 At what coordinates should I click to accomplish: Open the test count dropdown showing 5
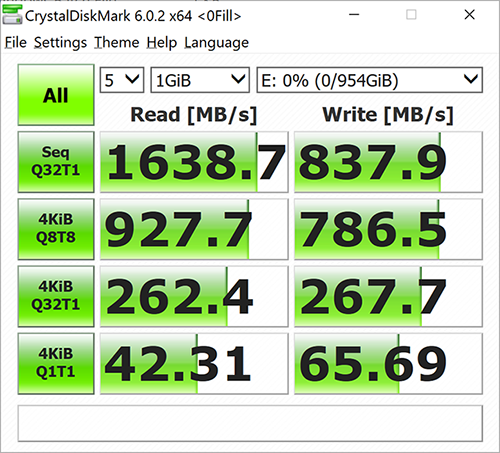click(x=122, y=80)
